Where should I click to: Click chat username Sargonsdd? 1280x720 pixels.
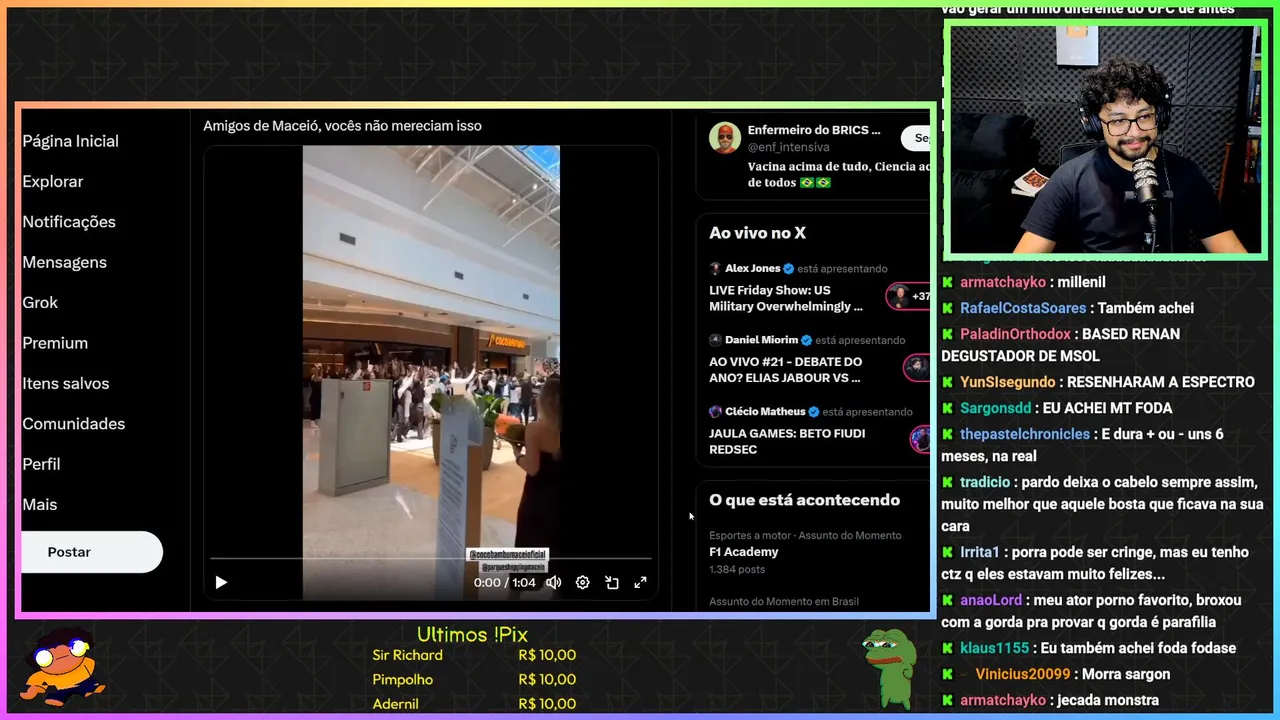(x=995, y=408)
